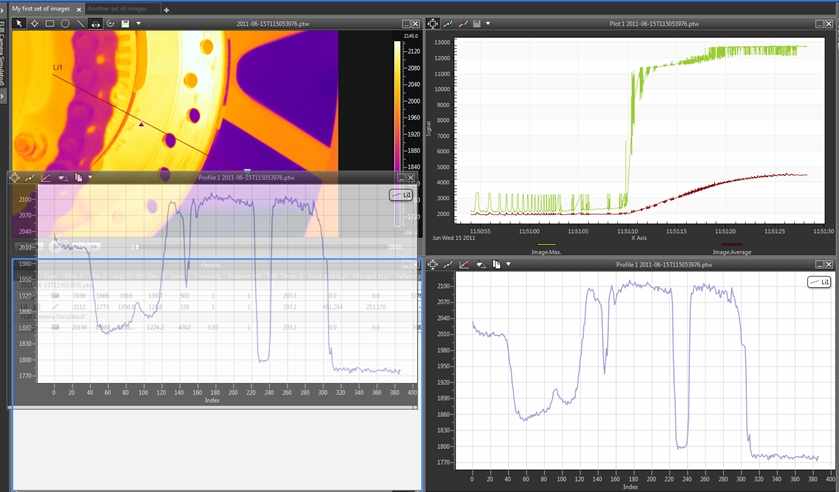
Task: Toggle the Li1 legend in floating profile
Action: coord(401,195)
